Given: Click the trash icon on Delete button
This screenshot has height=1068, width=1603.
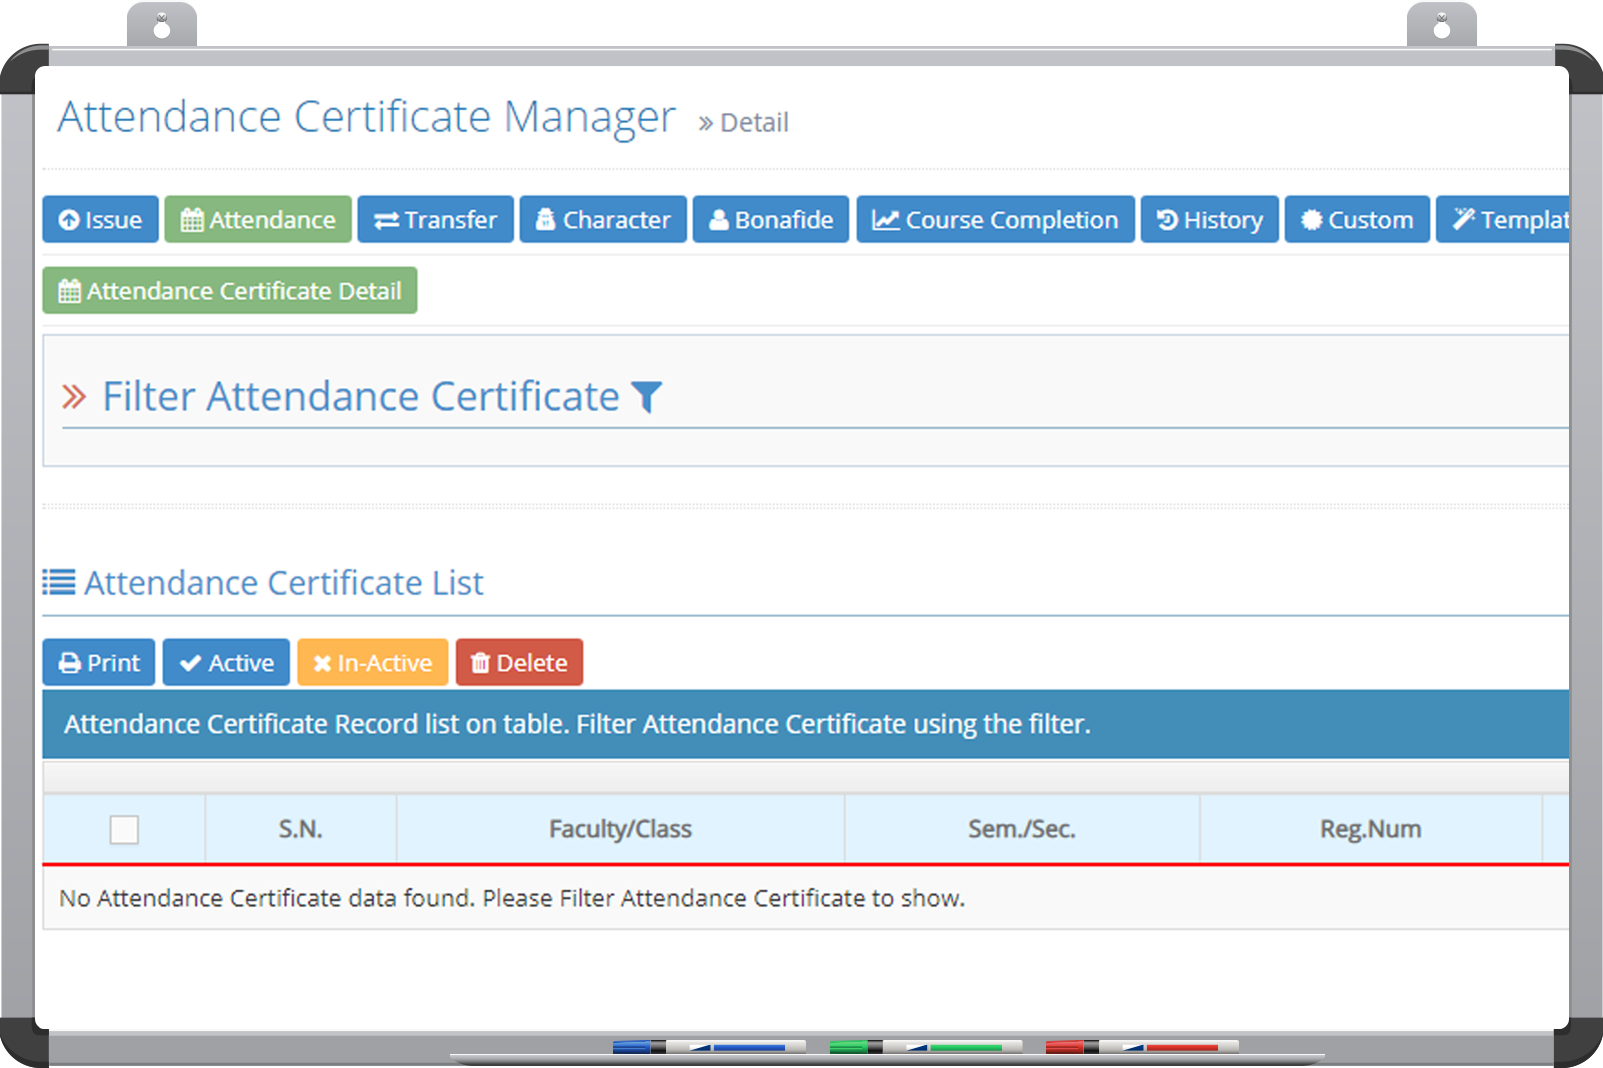Looking at the screenshot, I should [480, 663].
